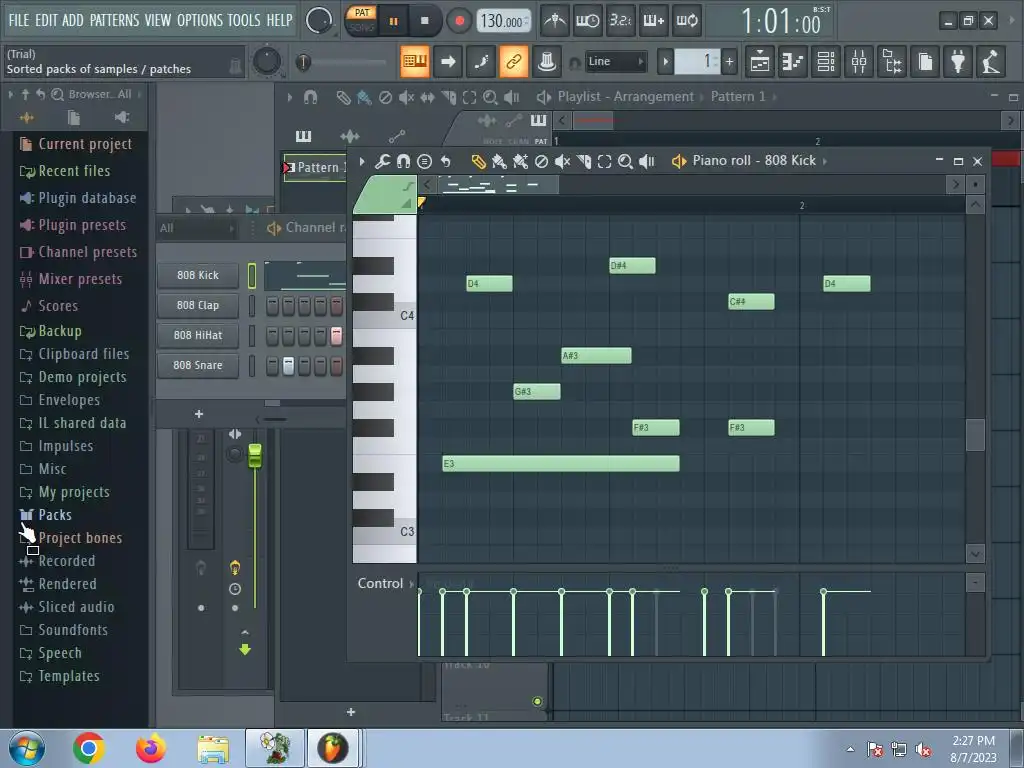Select the piano roll selection tool

(605, 161)
